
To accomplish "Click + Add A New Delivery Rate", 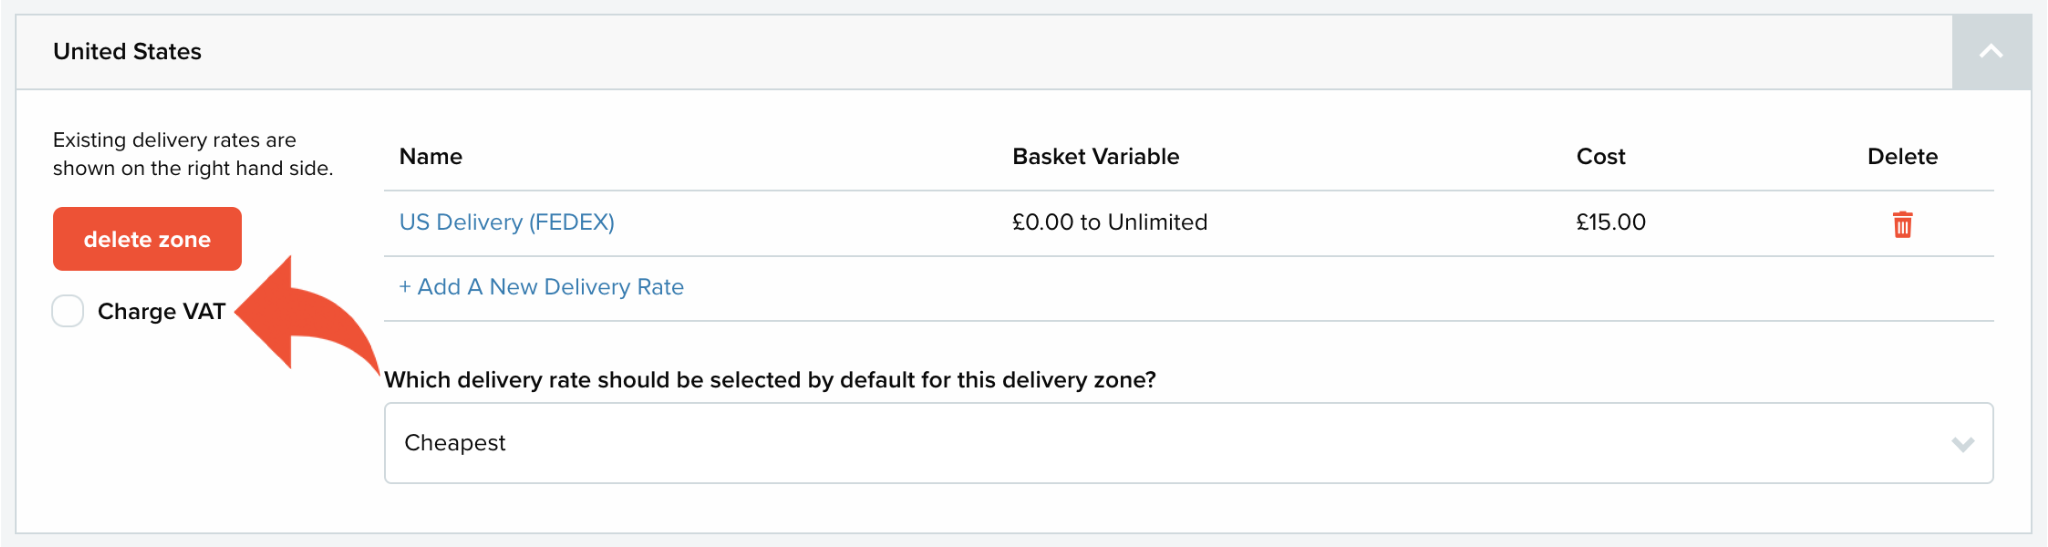I will pyautogui.click(x=541, y=287).
